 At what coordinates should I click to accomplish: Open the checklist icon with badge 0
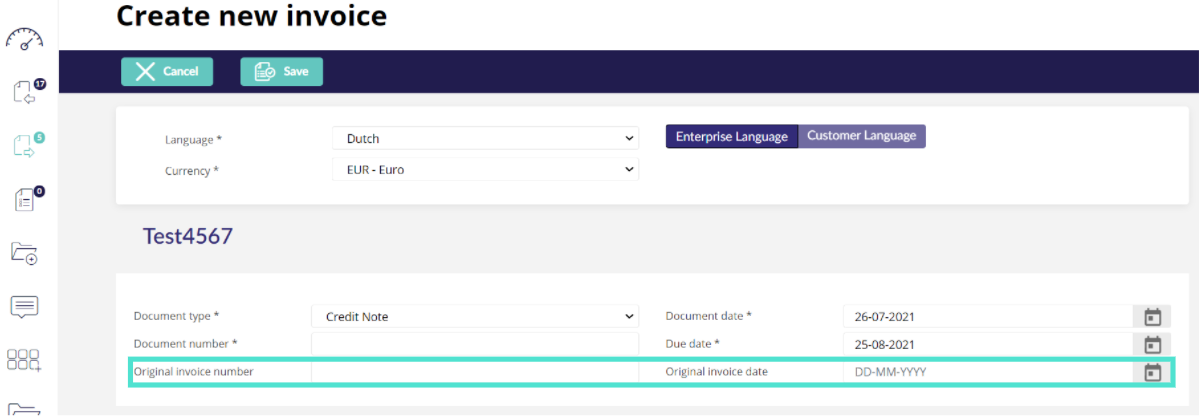point(28,199)
